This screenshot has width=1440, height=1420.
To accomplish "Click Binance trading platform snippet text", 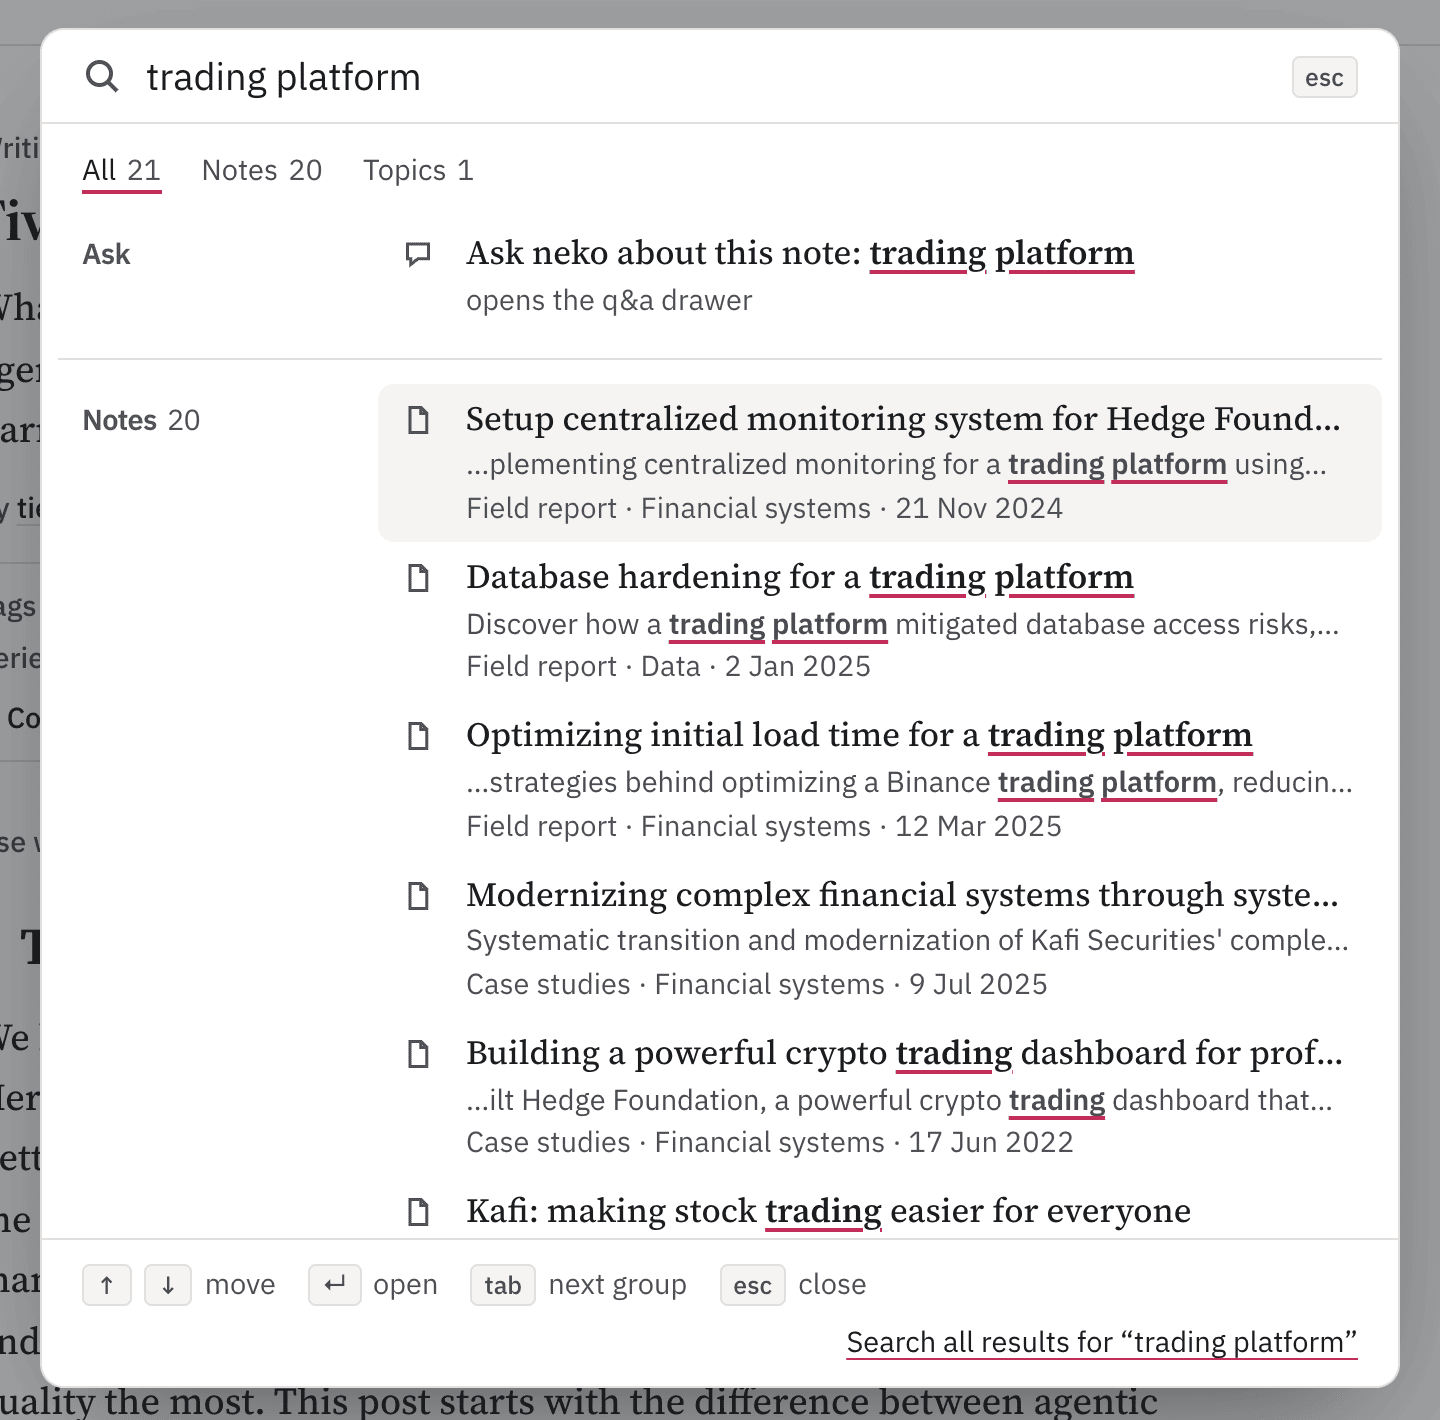I will tap(909, 782).
